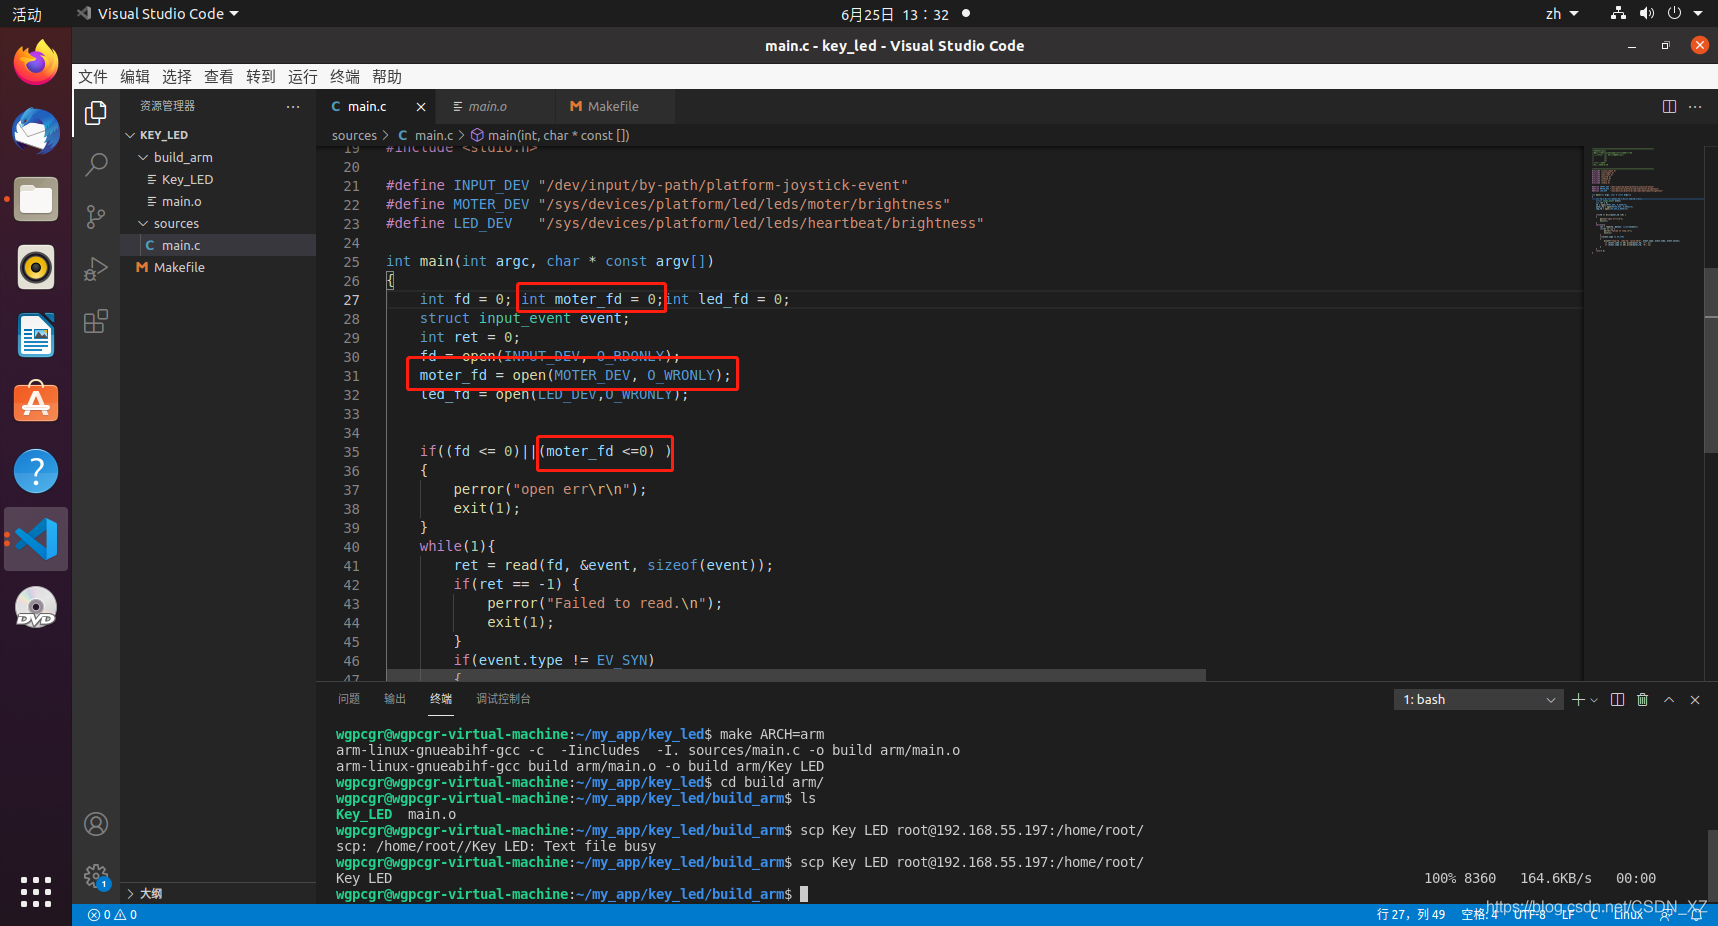
Task: Open the feedback icon in status bar
Action: click(x=1666, y=914)
